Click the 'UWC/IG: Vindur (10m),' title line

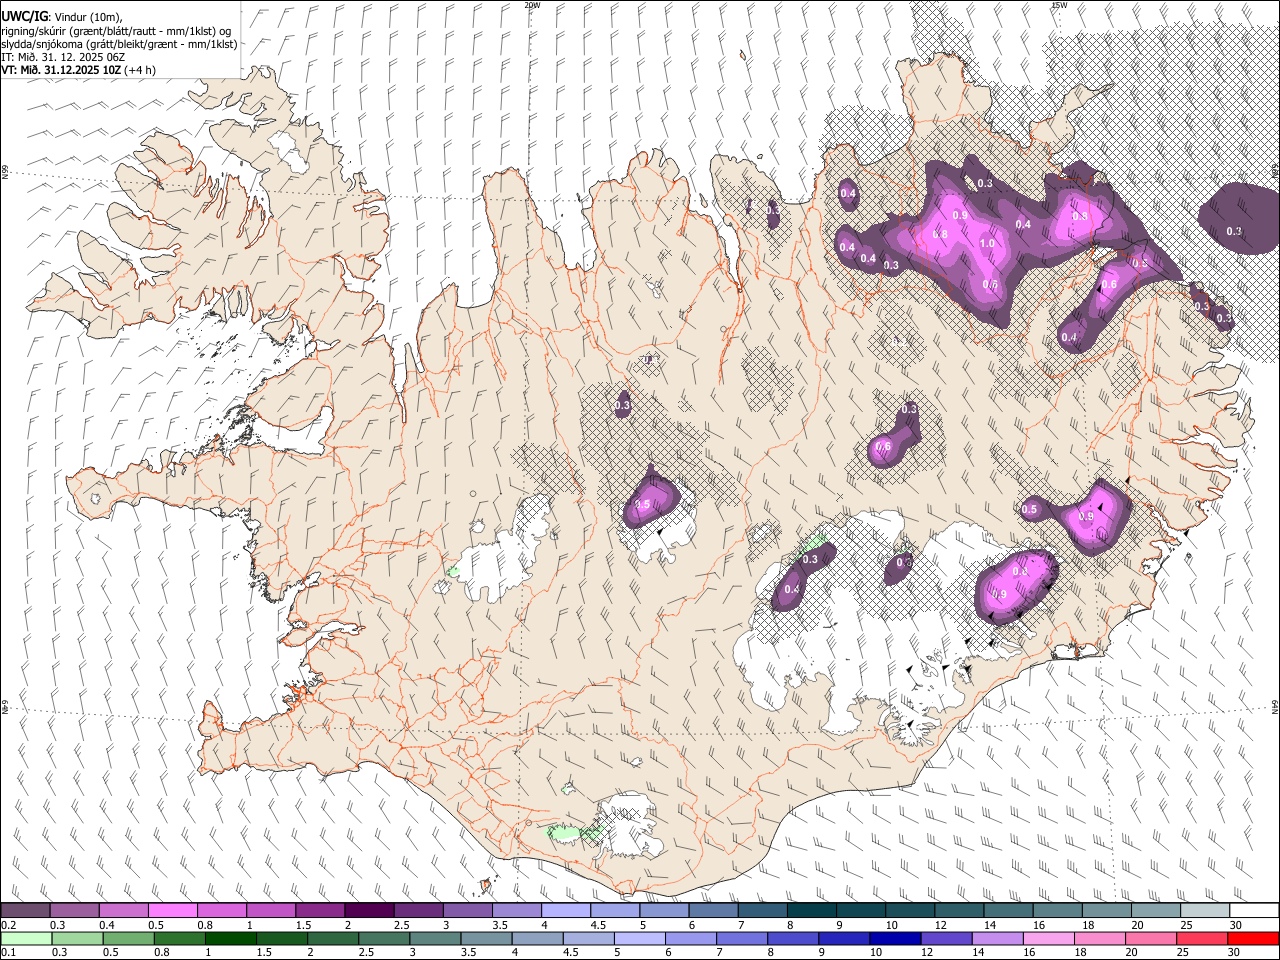60,16
